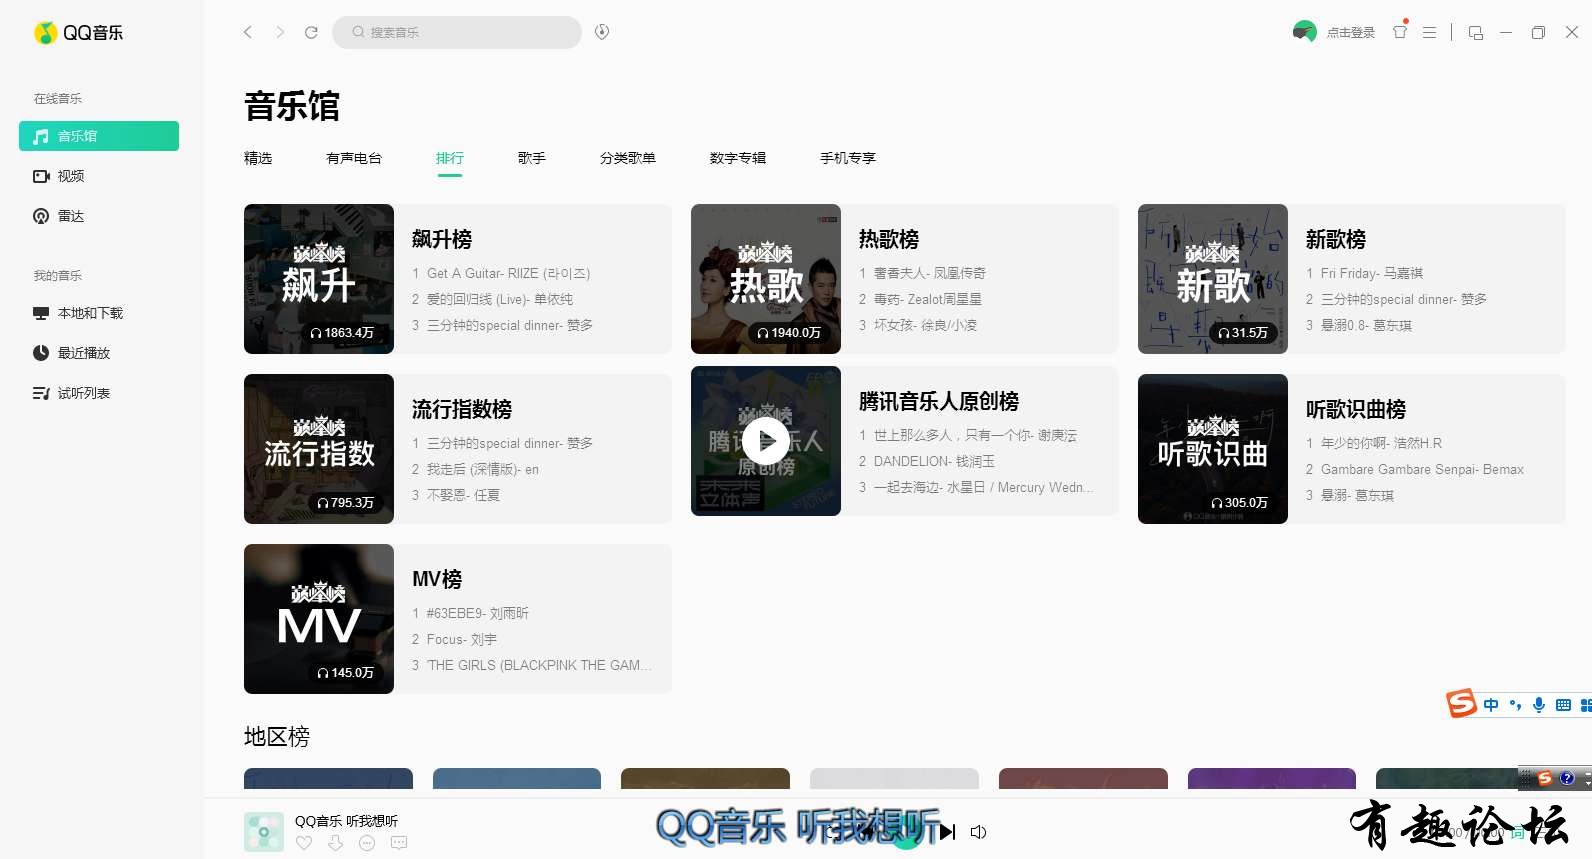Focus the 搜索音乐 search field
Screen dimensions: 1592x859
coord(457,32)
